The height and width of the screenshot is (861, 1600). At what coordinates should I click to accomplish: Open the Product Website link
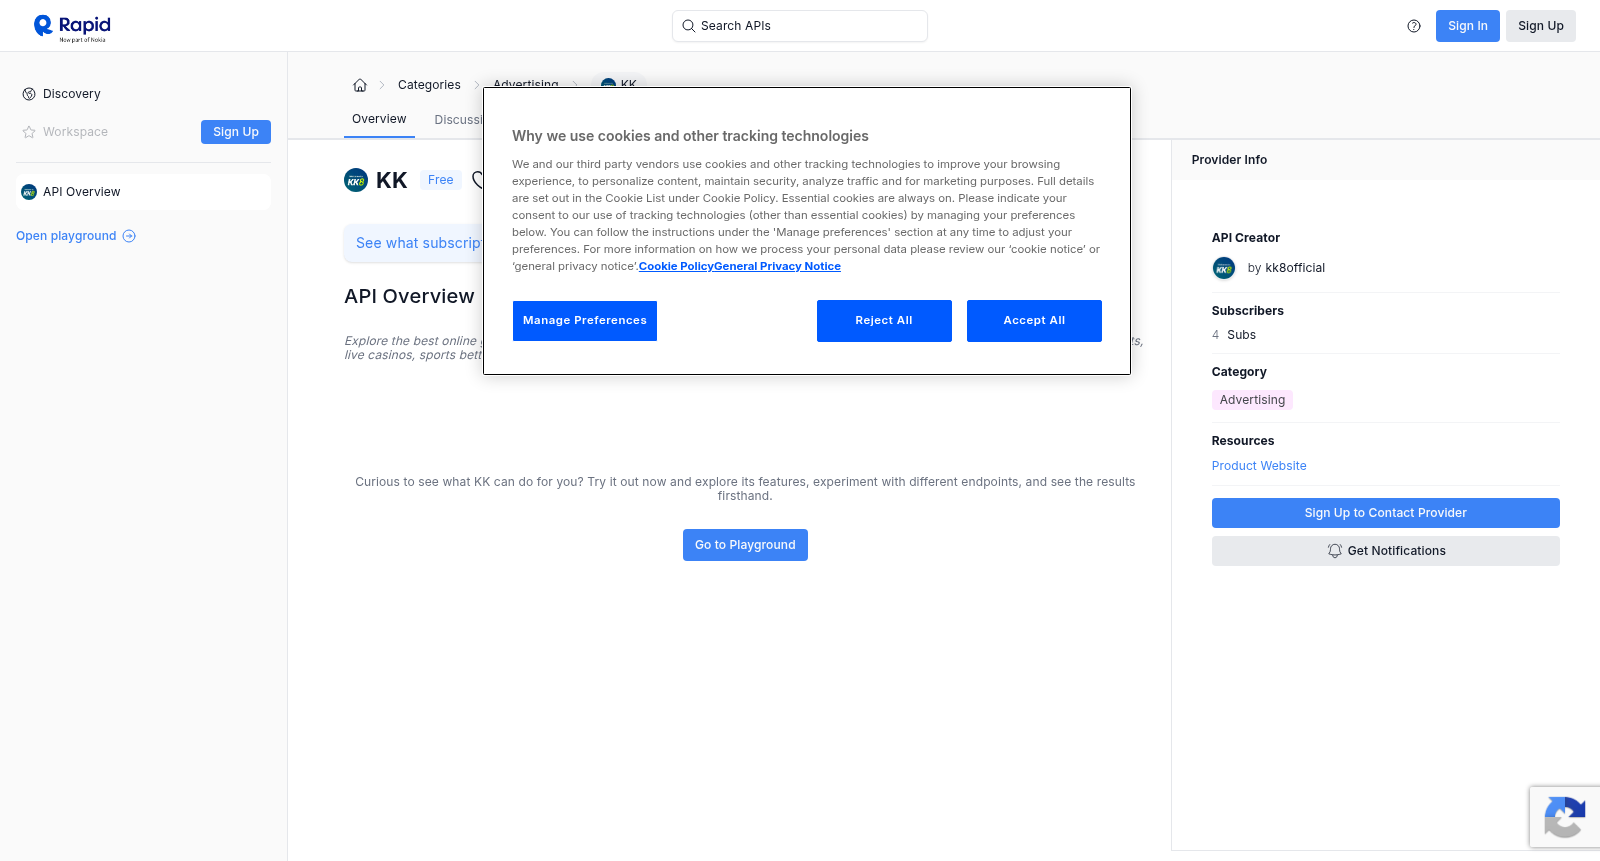coord(1259,466)
